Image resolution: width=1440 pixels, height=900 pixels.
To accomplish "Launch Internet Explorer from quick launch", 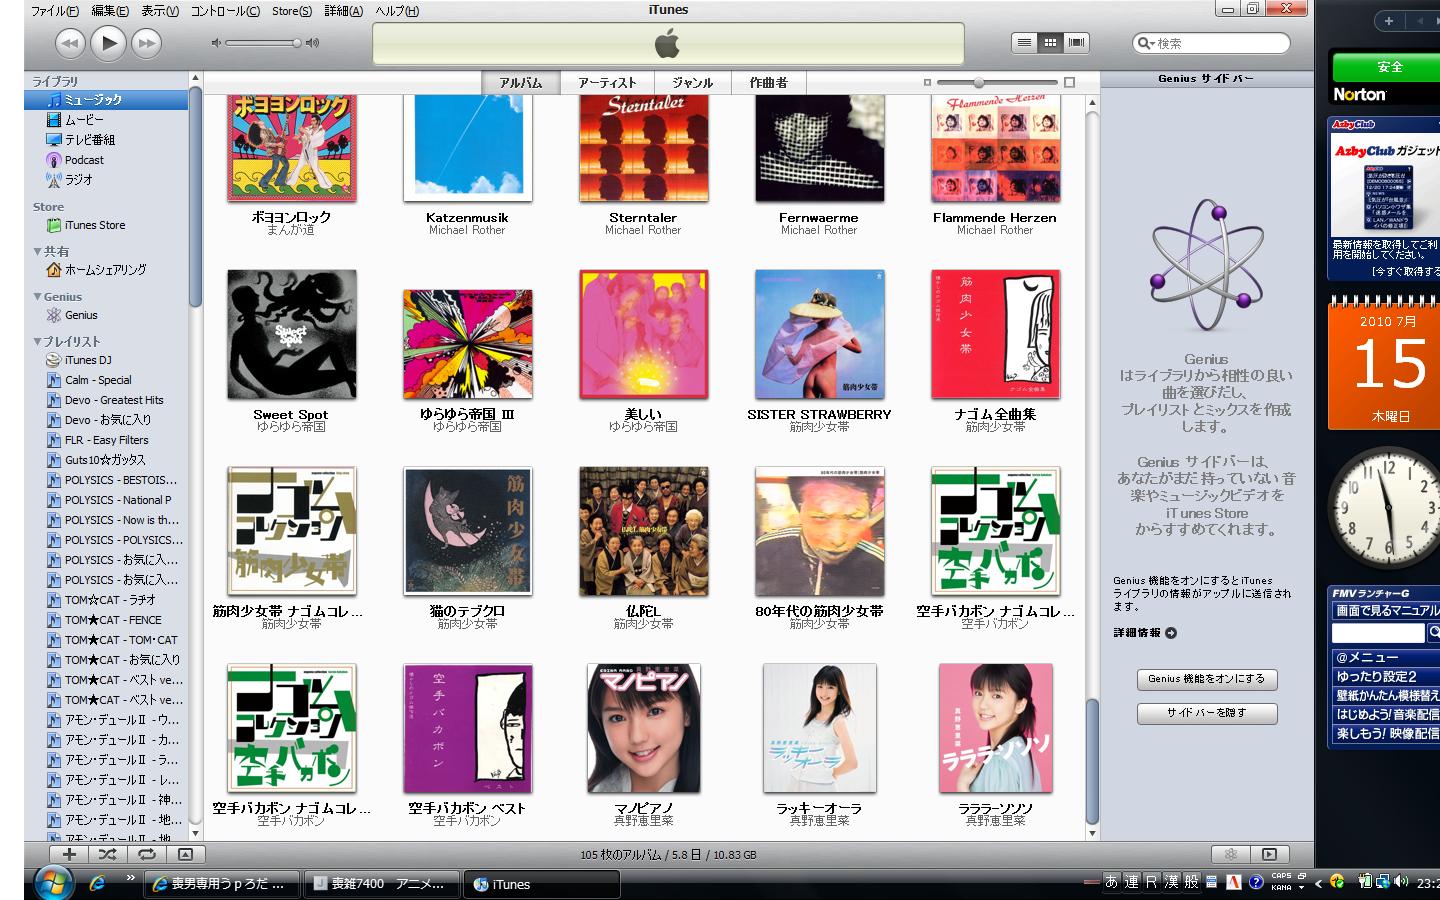I will pyautogui.click(x=97, y=883).
